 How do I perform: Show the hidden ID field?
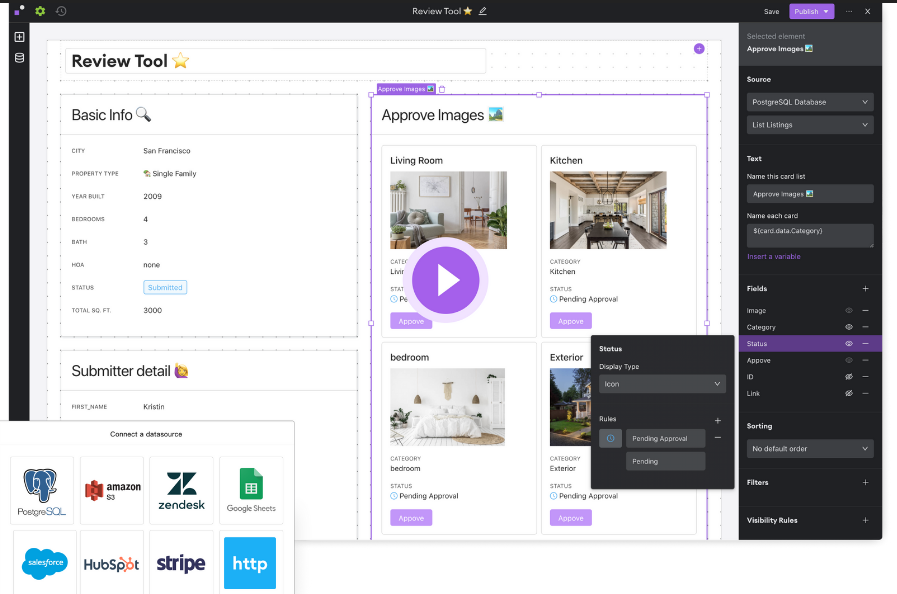849,377
